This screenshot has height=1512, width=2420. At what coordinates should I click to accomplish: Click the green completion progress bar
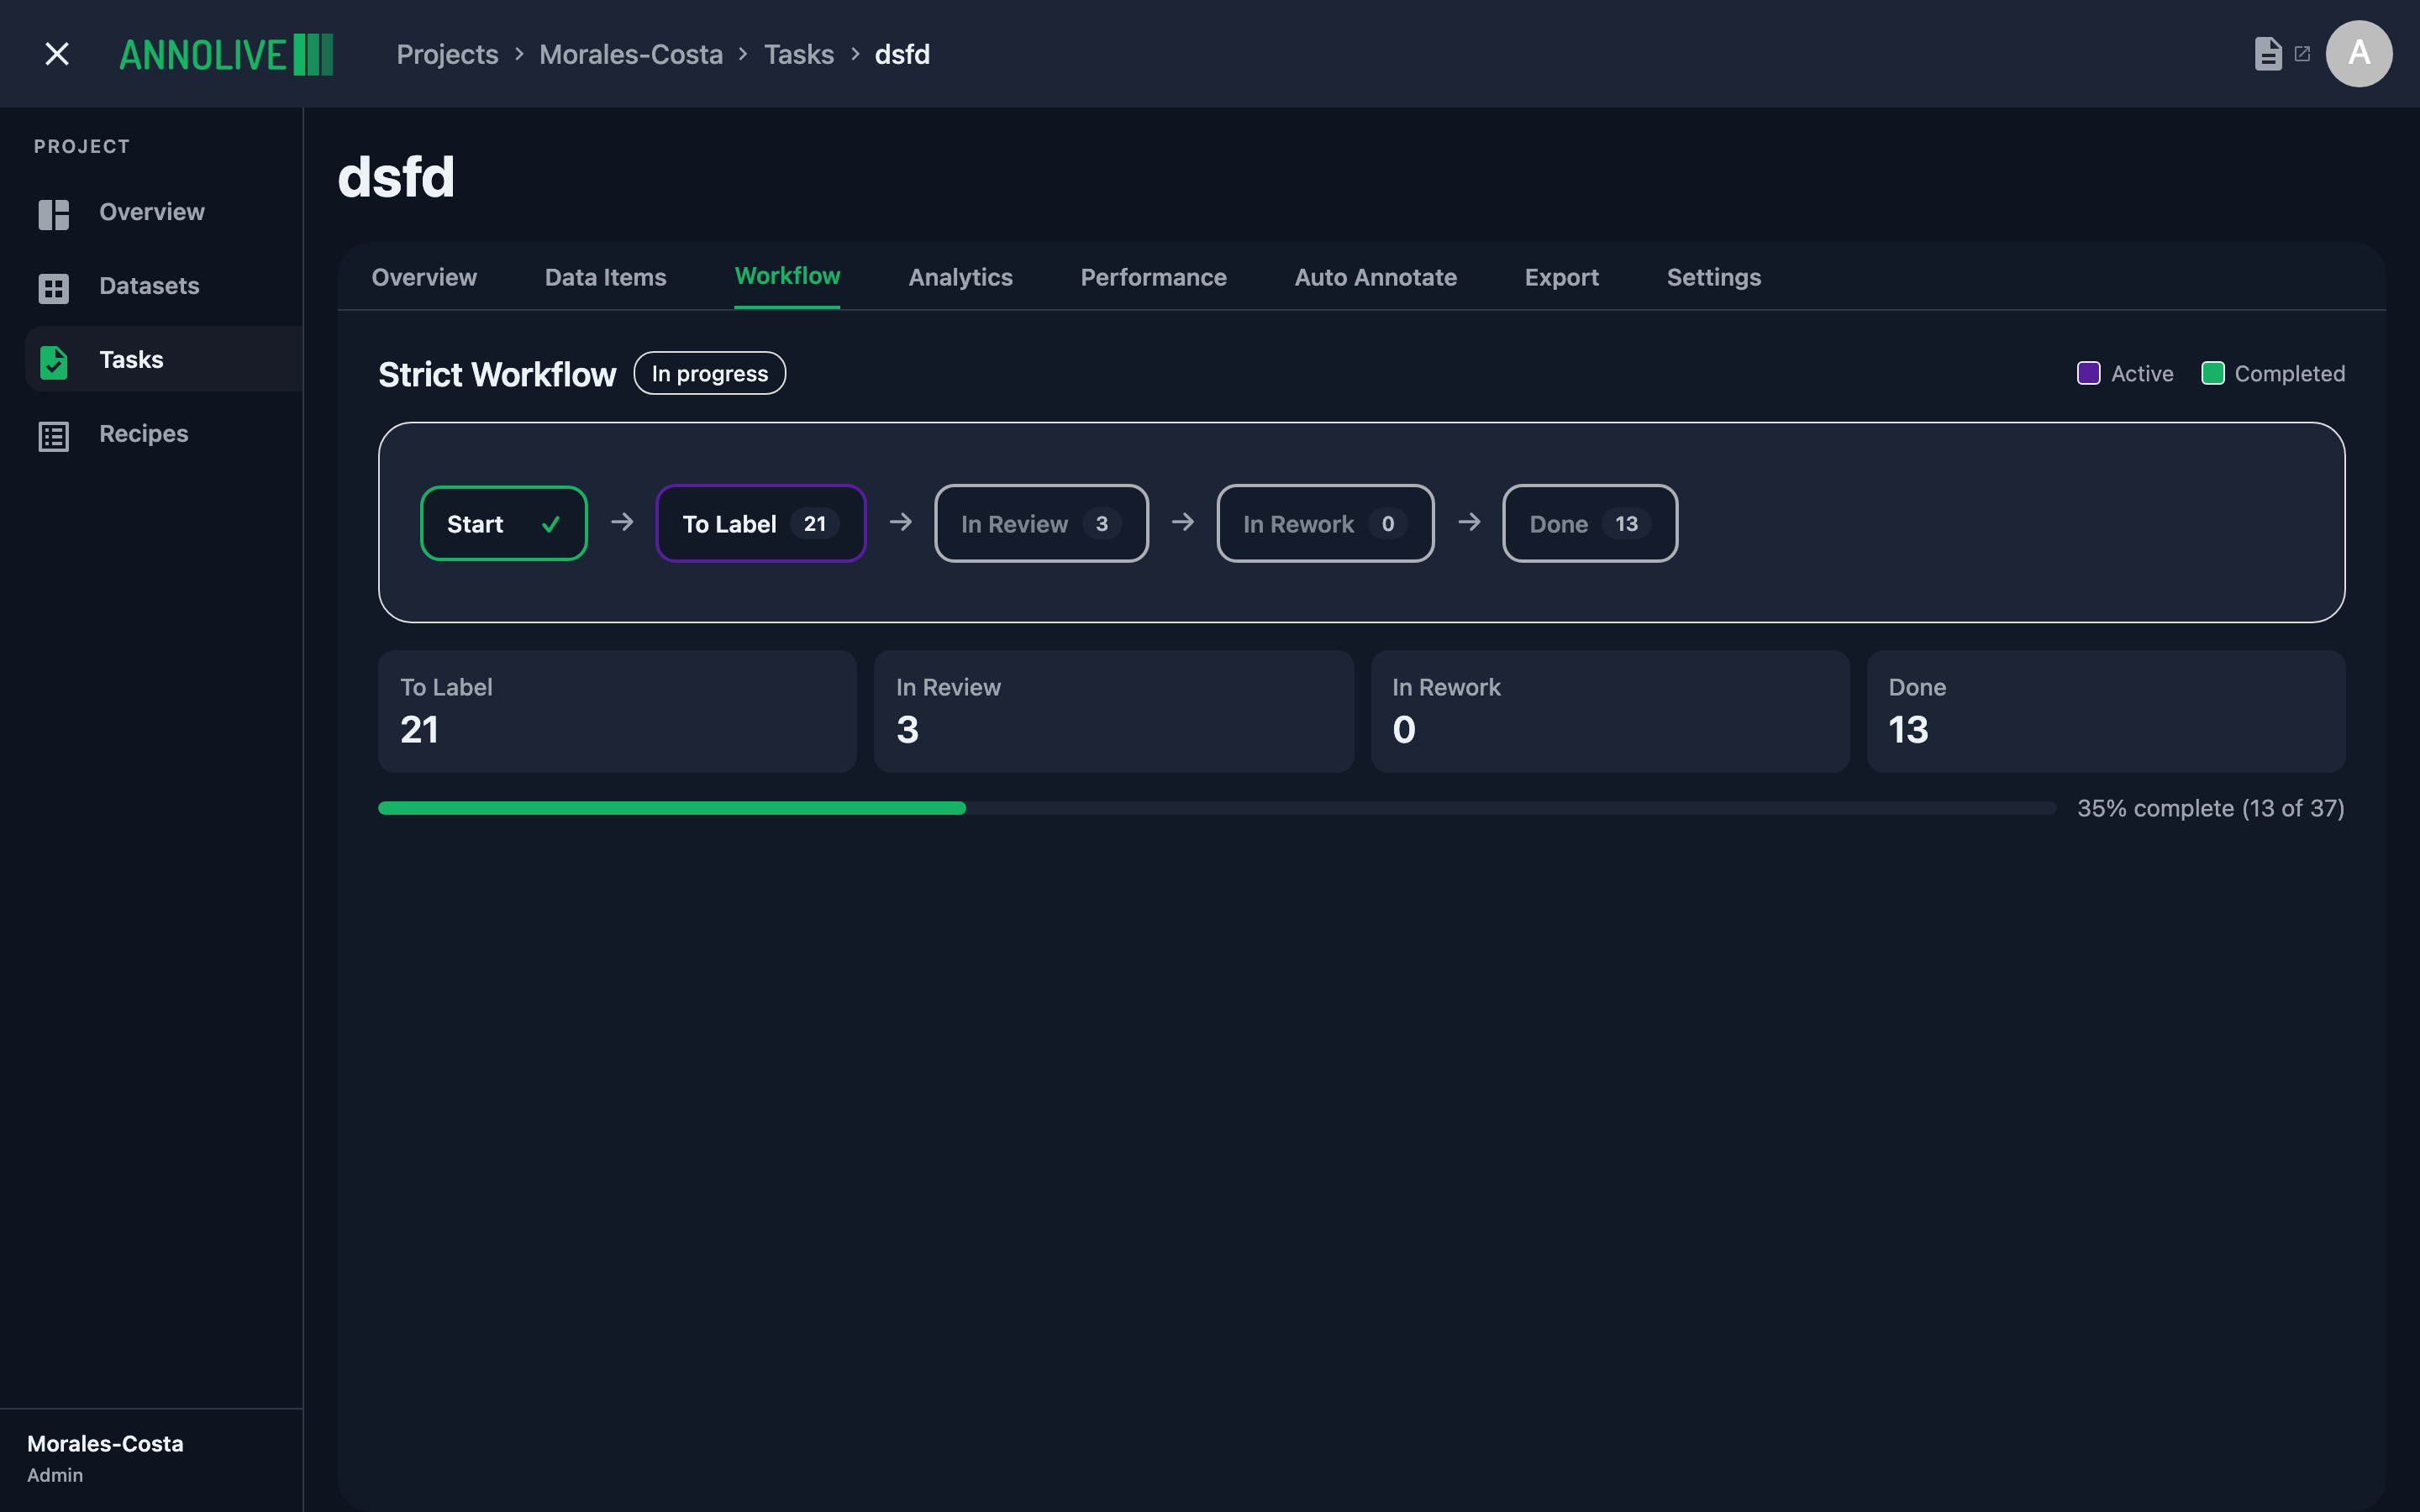(672, 808)
